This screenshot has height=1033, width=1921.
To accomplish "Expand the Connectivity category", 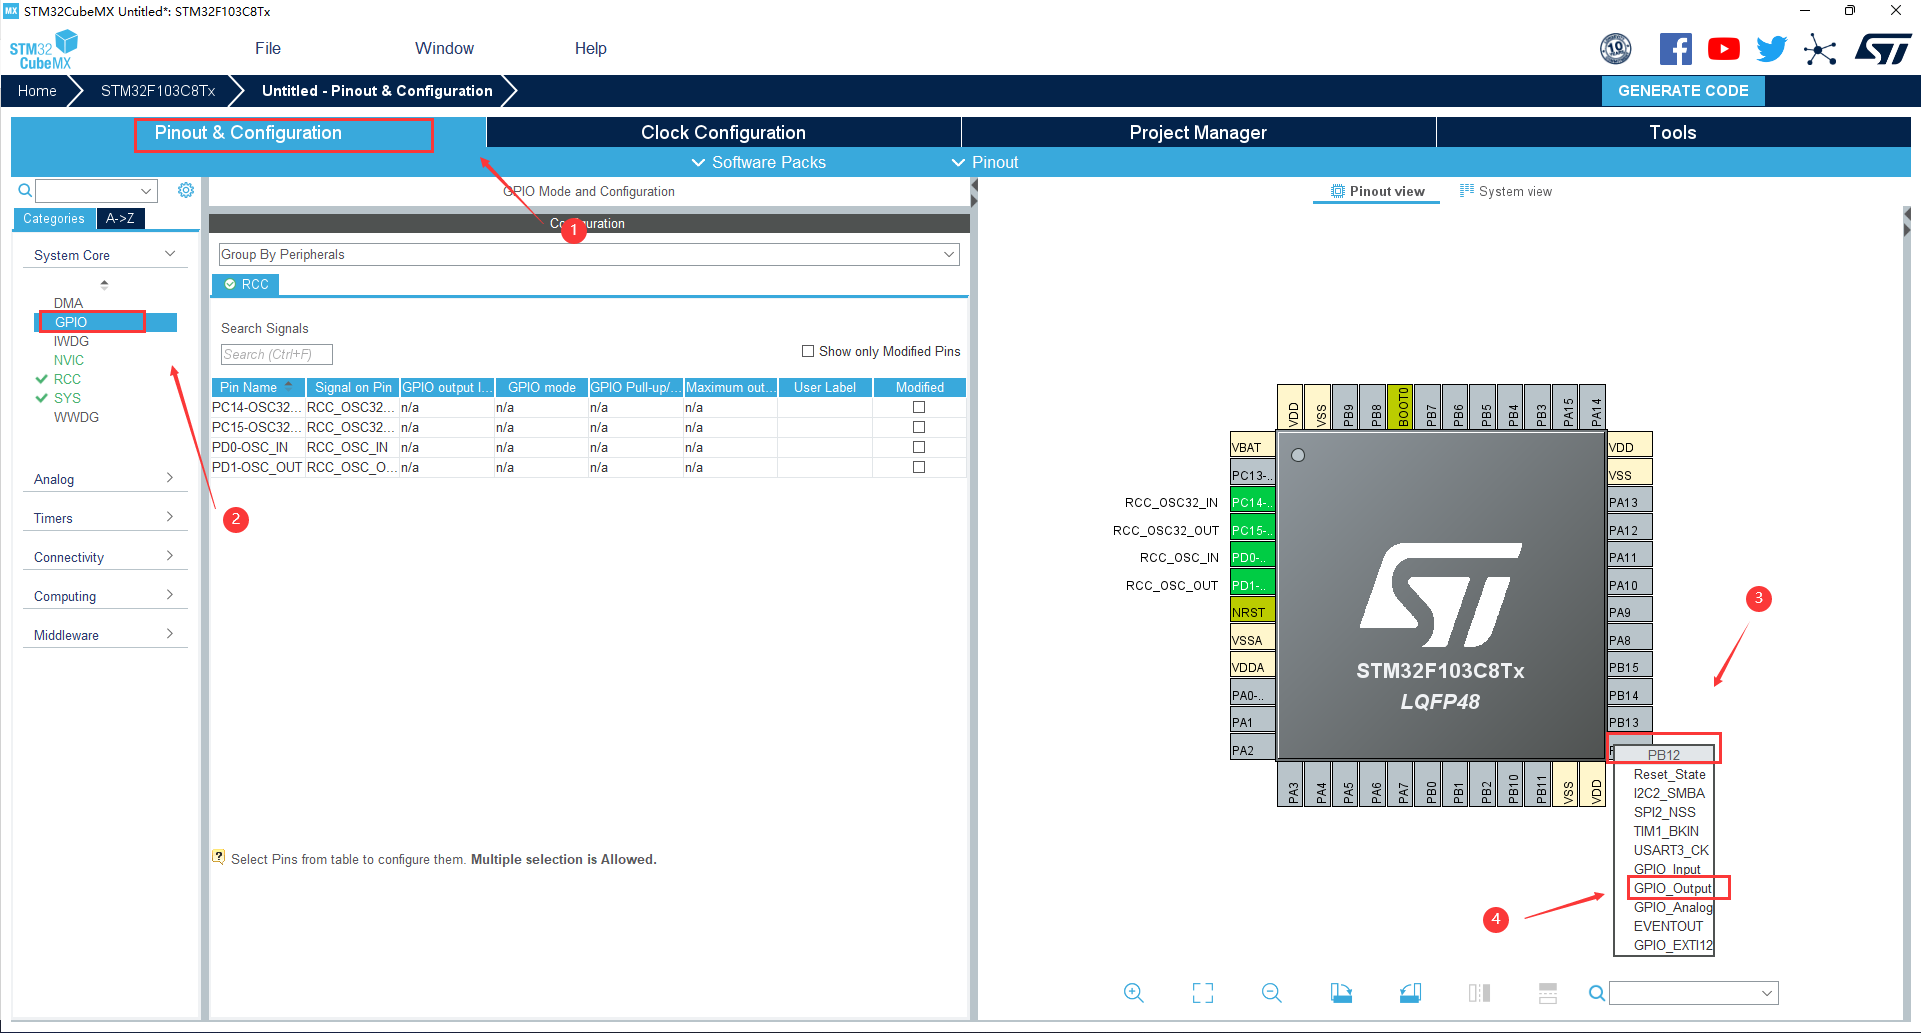I will (104, 557).
